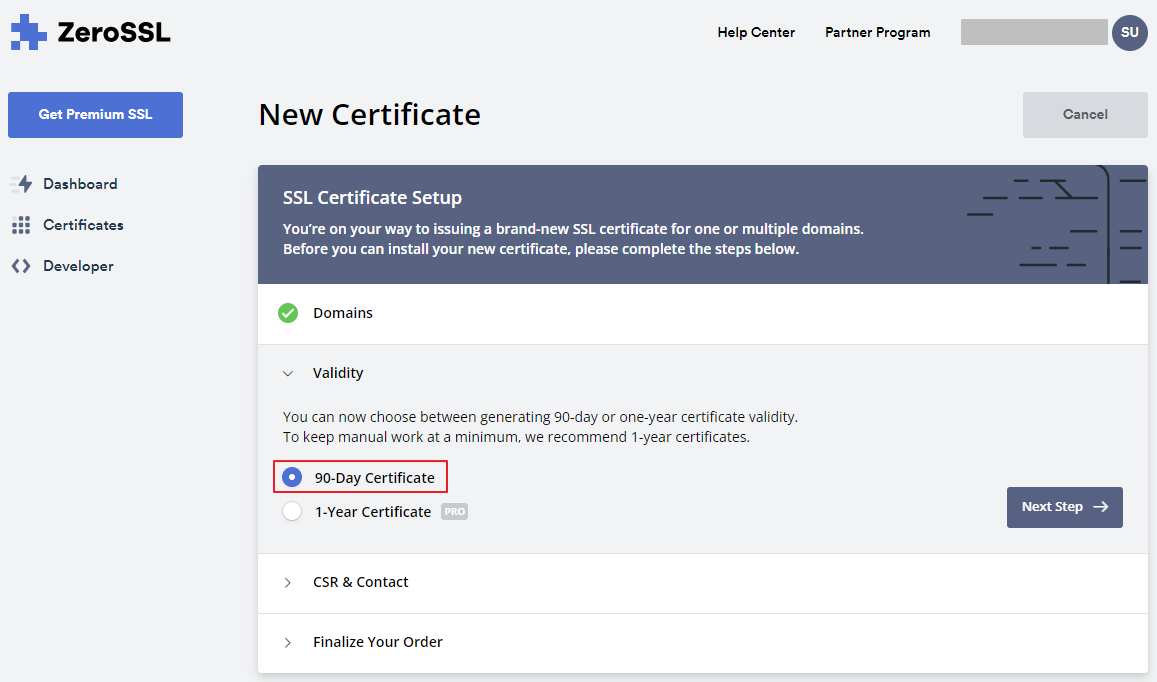Click the greyed-out account name field

coord(1034,32)
